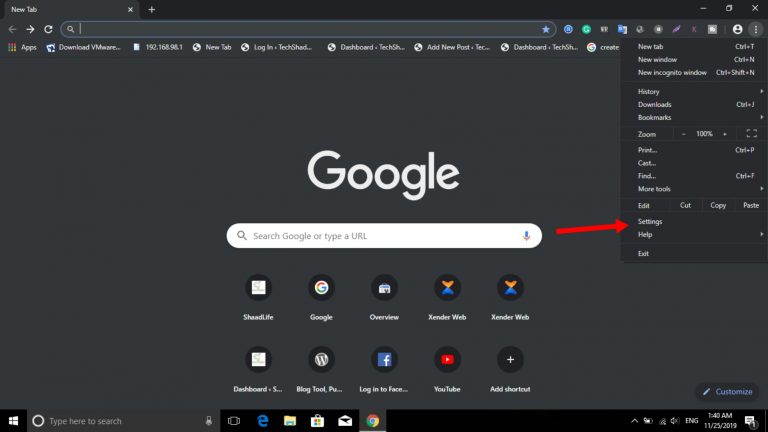This screenshot has height=432, width=768.
Task: Expand Help submenu
Action: pyautogui.click(x=695, y=235)
